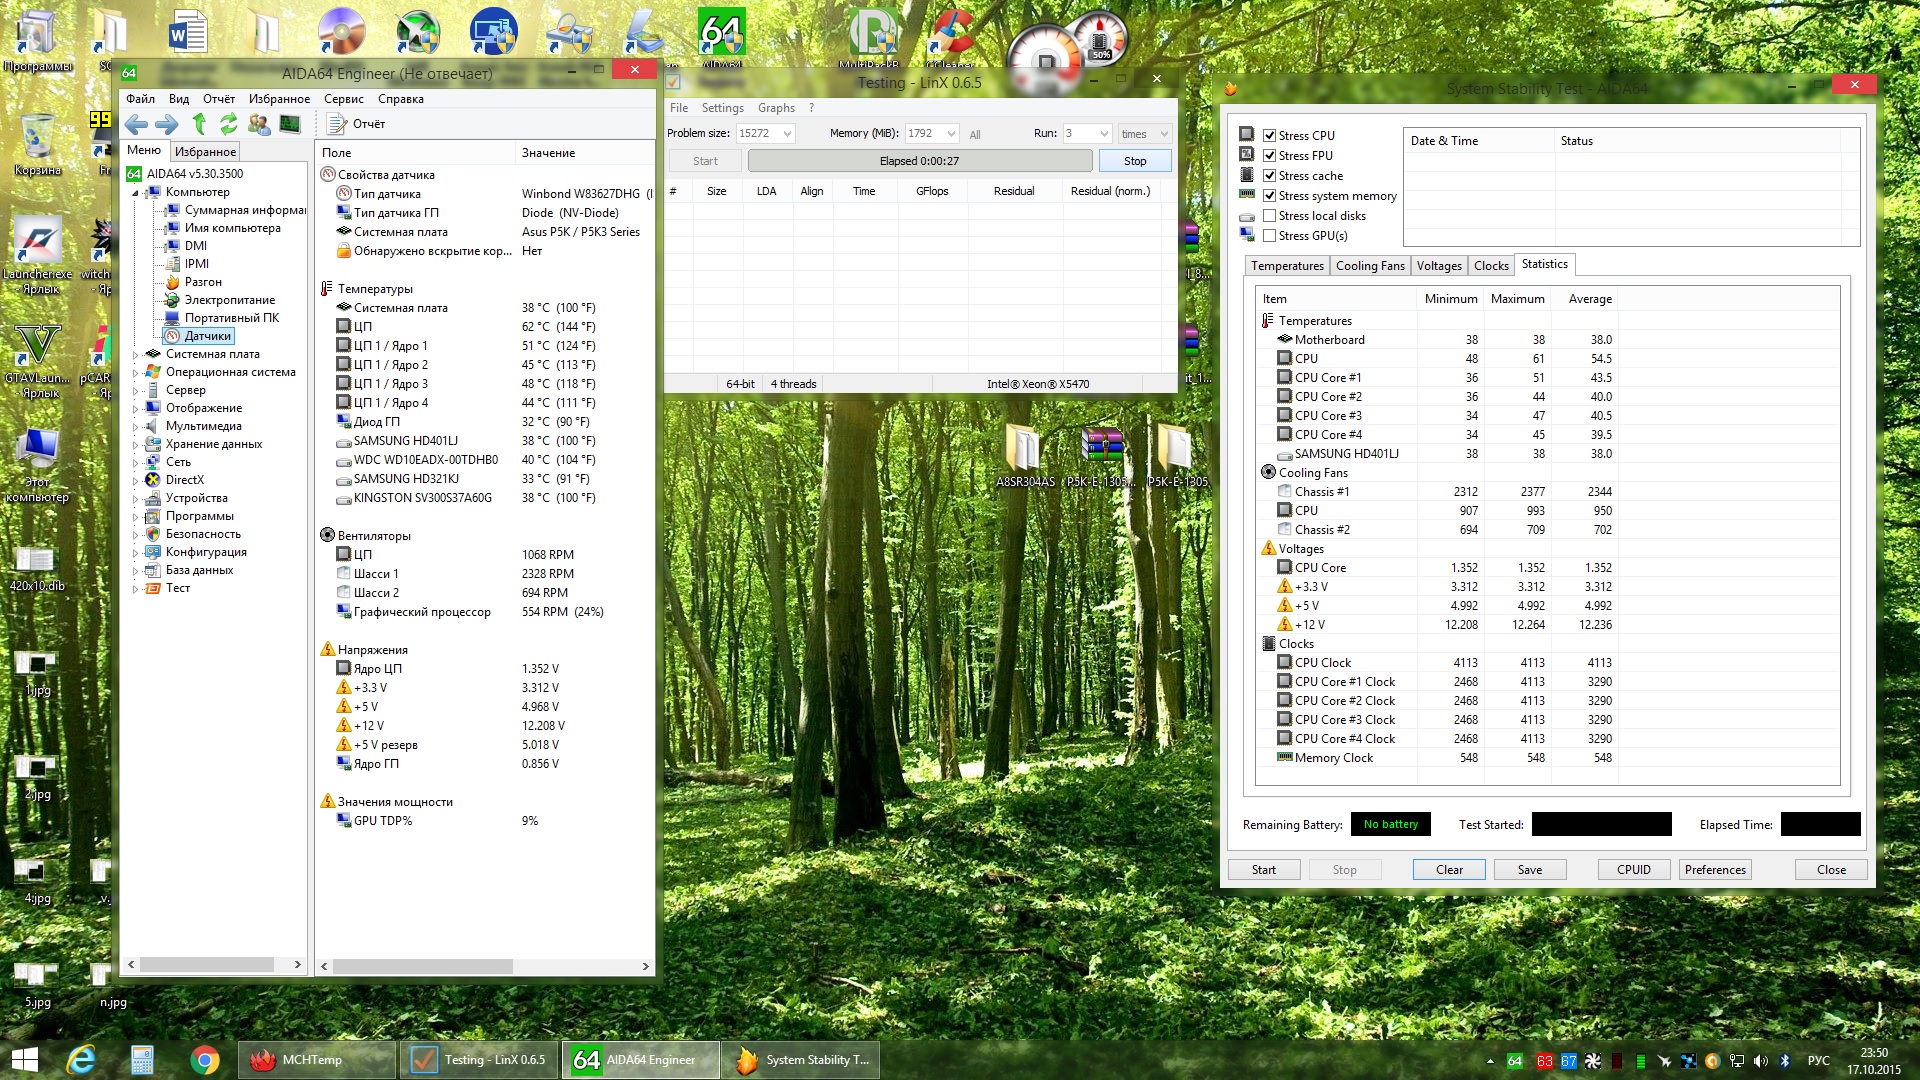Click the green refresh icon in AIDA64
The height and width of the screenshot is (1080, 1920).
[x=229, y=124]
